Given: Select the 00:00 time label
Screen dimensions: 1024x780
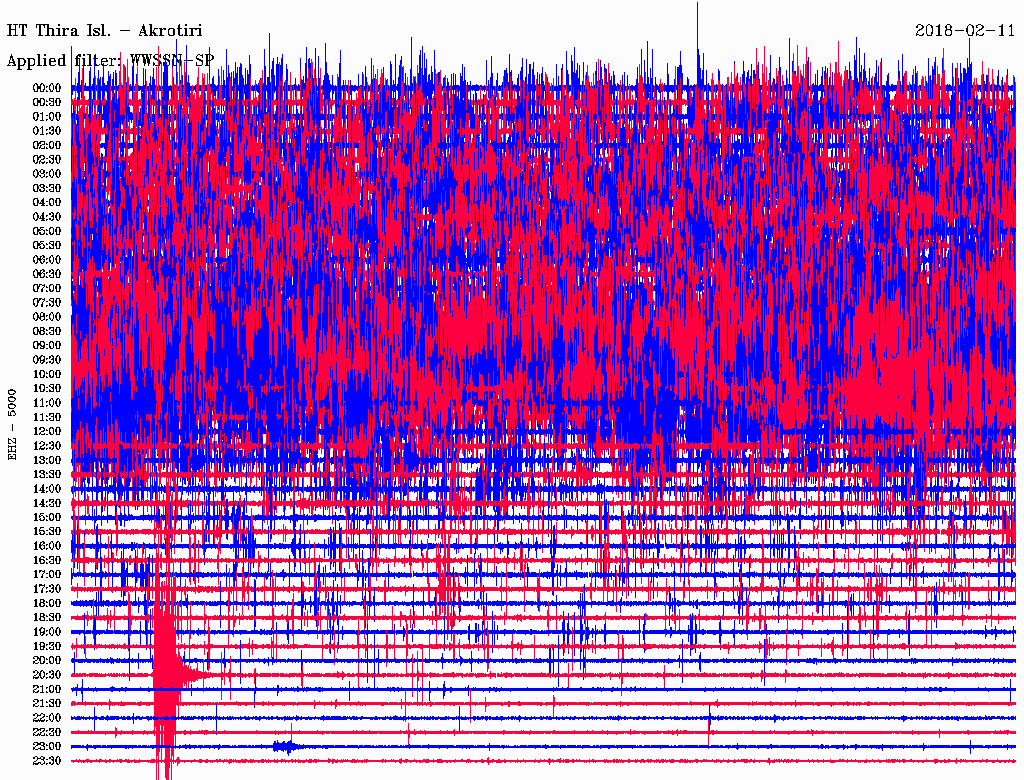Looking at the screenshot, I should click(x=47, y=88).
